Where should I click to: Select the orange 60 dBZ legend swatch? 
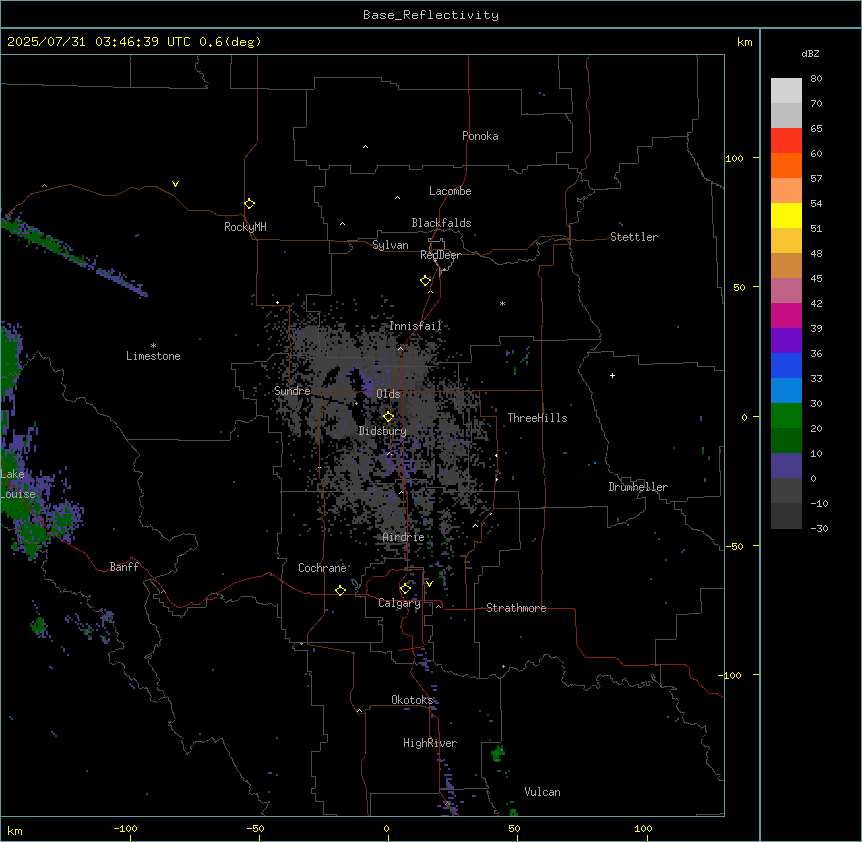pos(786,165)
